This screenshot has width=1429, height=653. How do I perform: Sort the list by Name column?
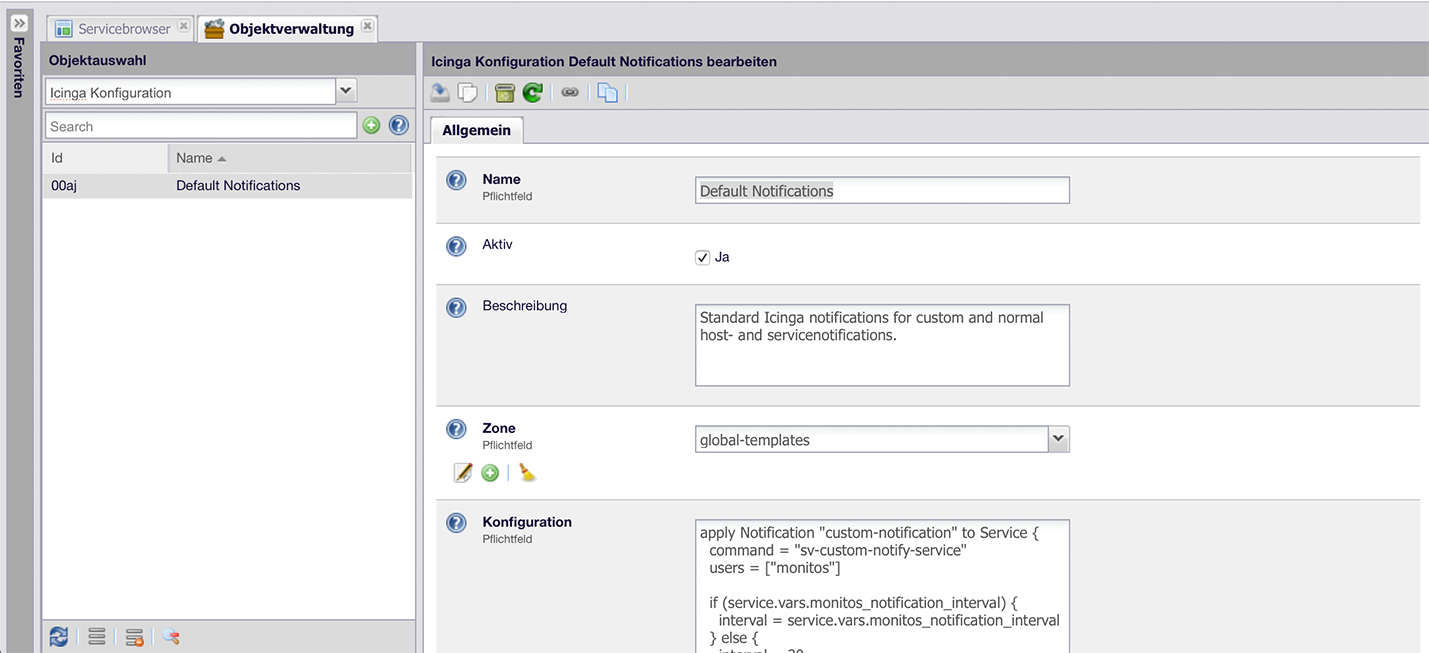(x=290, y=158)
